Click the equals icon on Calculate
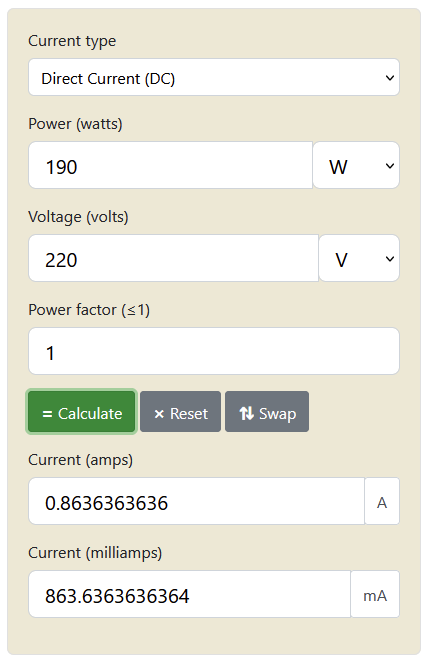Viewport: 432px width, 663px height. (x=47, y=414)
